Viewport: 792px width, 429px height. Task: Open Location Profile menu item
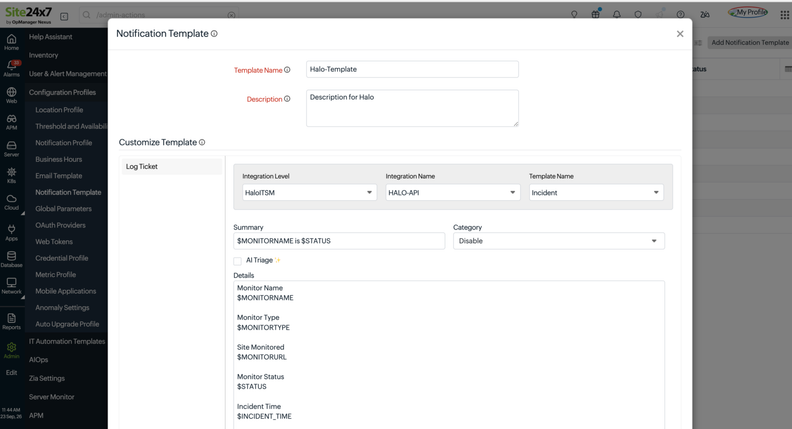59,110
